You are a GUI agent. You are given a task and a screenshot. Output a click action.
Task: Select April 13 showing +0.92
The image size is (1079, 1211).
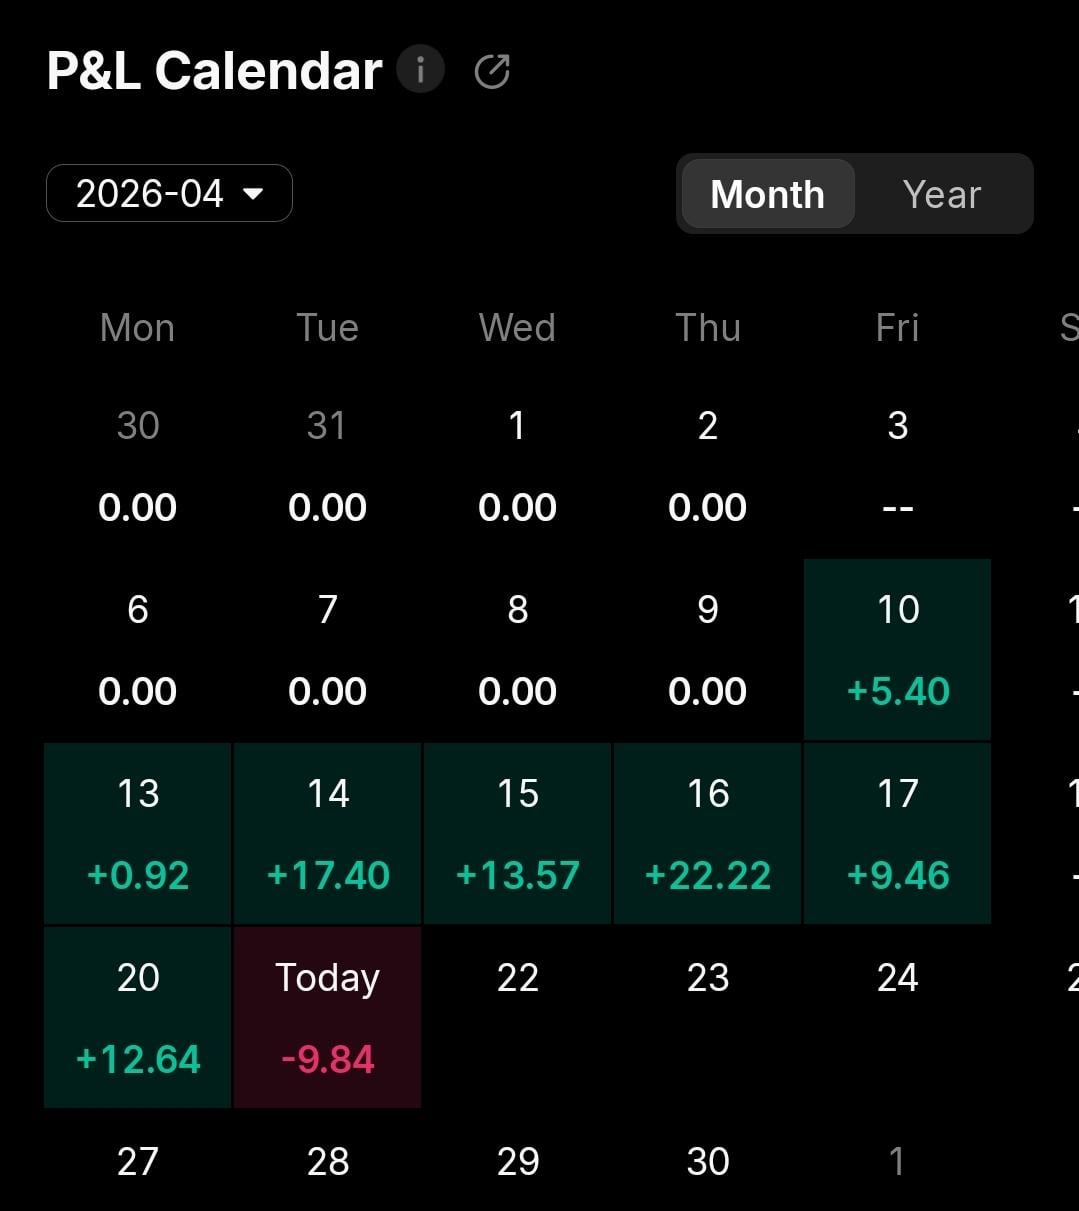[138, 833]
